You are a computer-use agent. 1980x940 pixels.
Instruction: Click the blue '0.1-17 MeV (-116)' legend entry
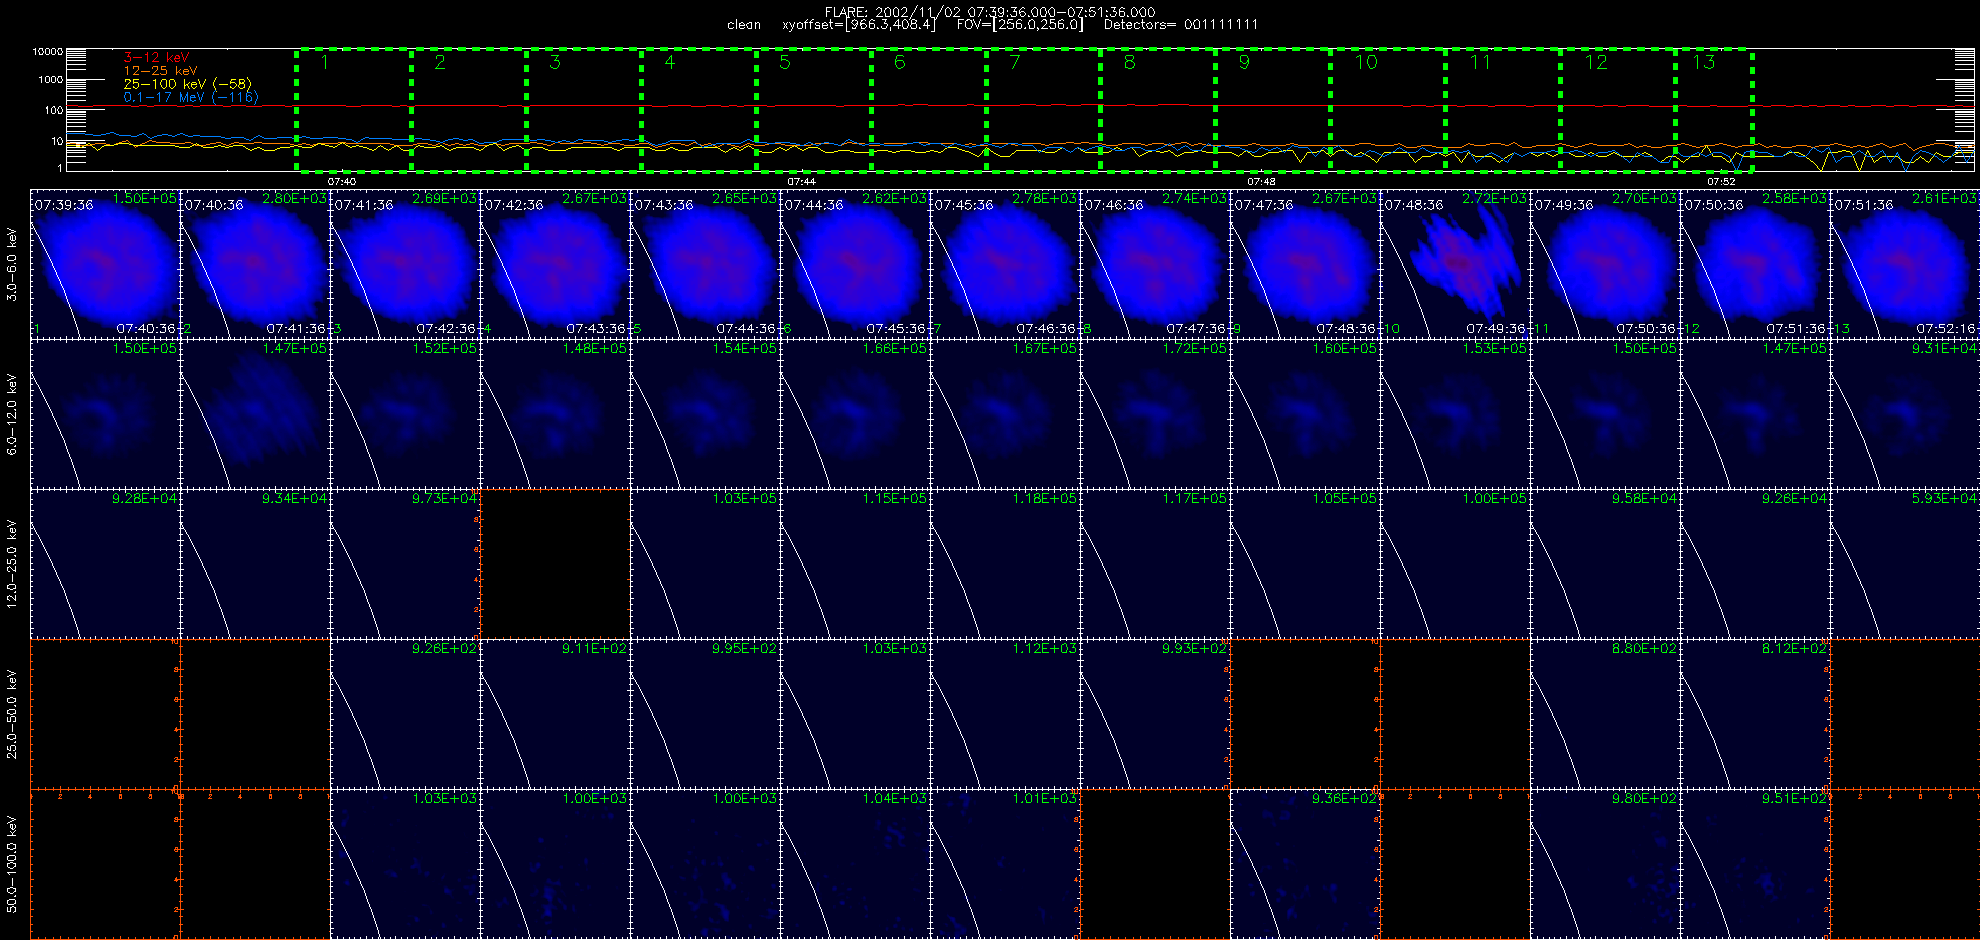(190, 97)
